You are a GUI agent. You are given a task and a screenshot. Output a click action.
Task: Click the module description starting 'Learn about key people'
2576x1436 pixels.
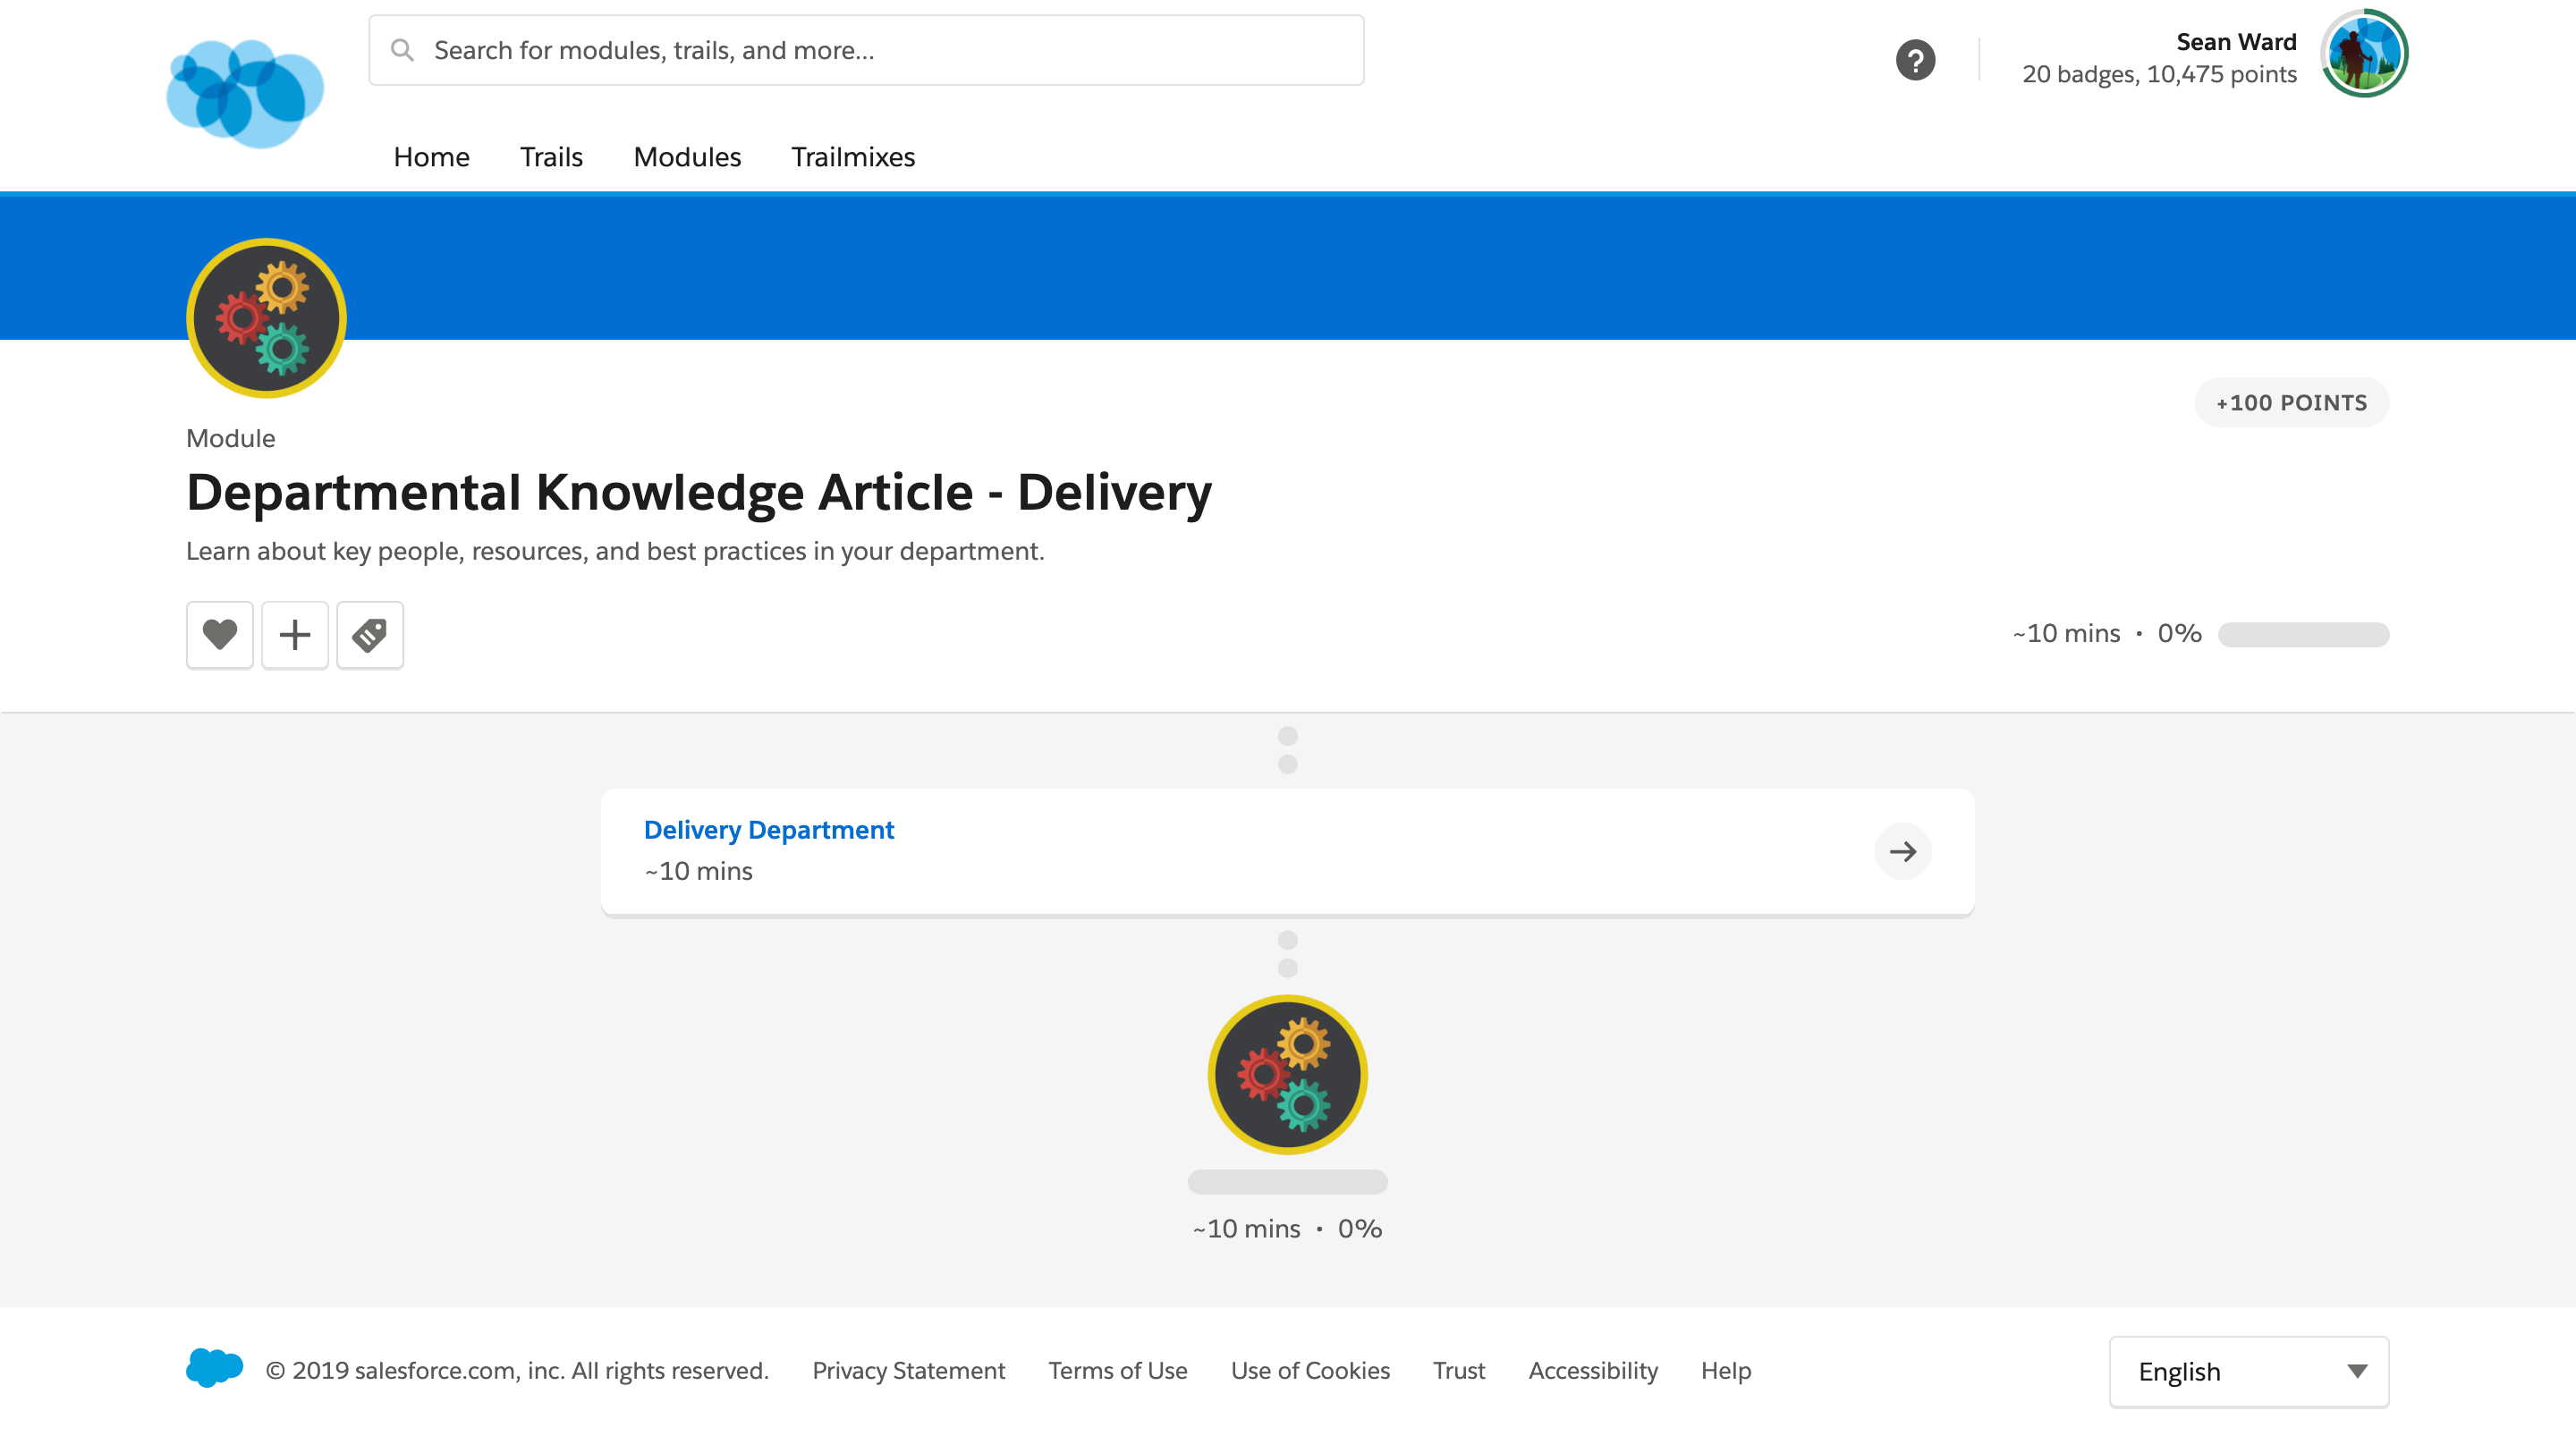pyautogui.click(x=615, y=551)
